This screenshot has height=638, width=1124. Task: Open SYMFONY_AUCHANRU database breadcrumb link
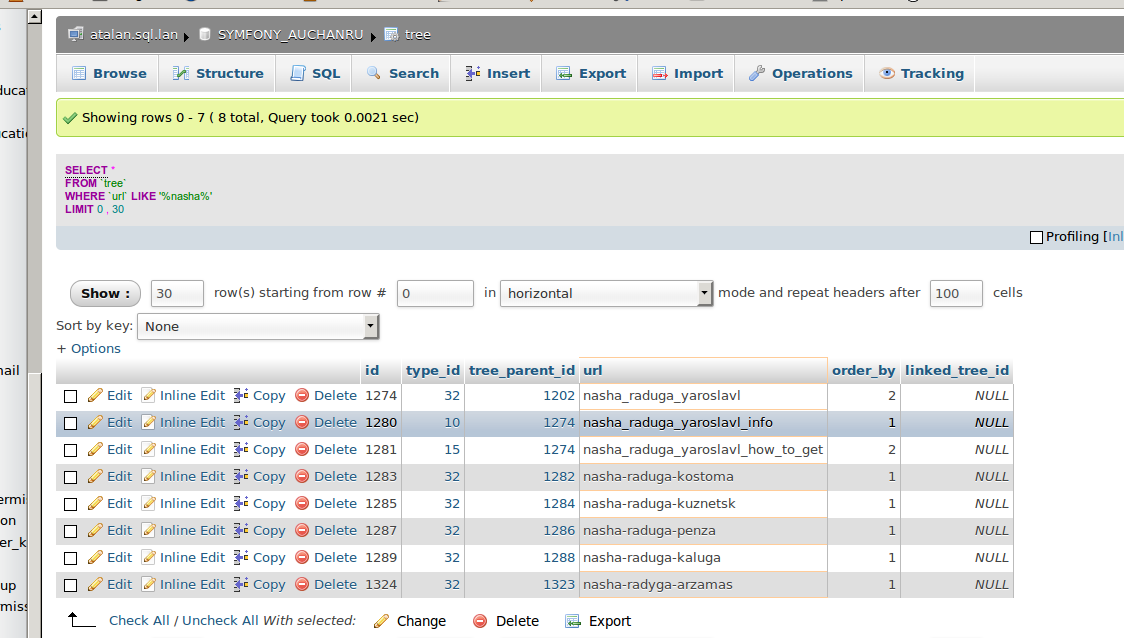[x=290, y=34]
